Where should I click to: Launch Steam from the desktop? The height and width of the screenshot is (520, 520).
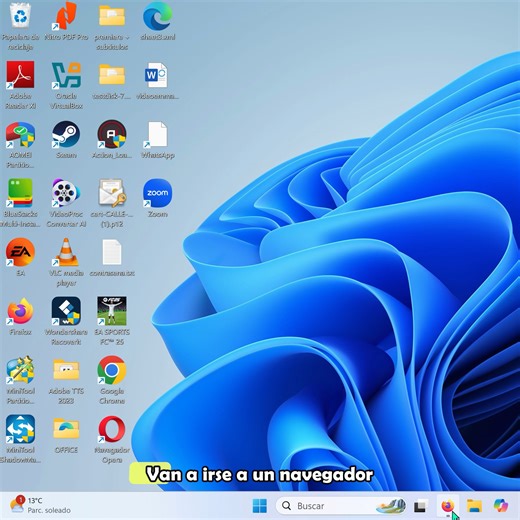[66, 135]
